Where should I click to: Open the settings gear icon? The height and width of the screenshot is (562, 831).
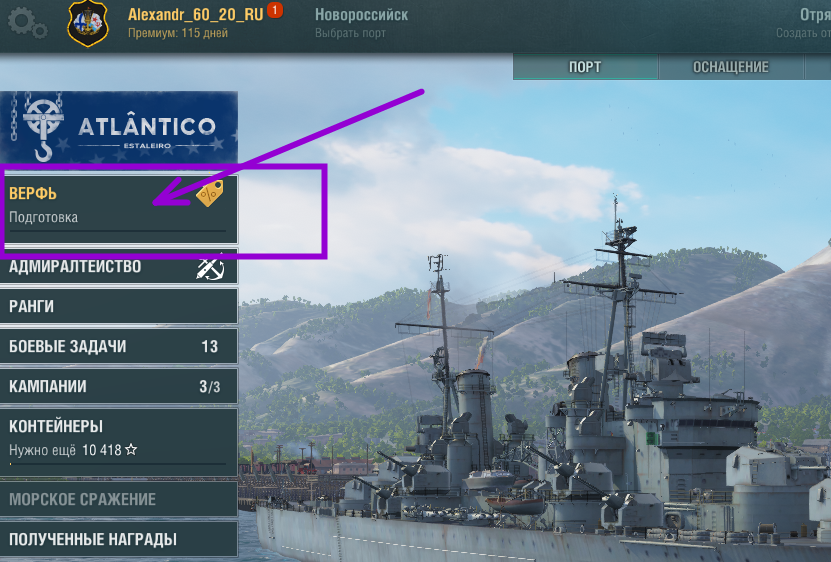[26, 24]
